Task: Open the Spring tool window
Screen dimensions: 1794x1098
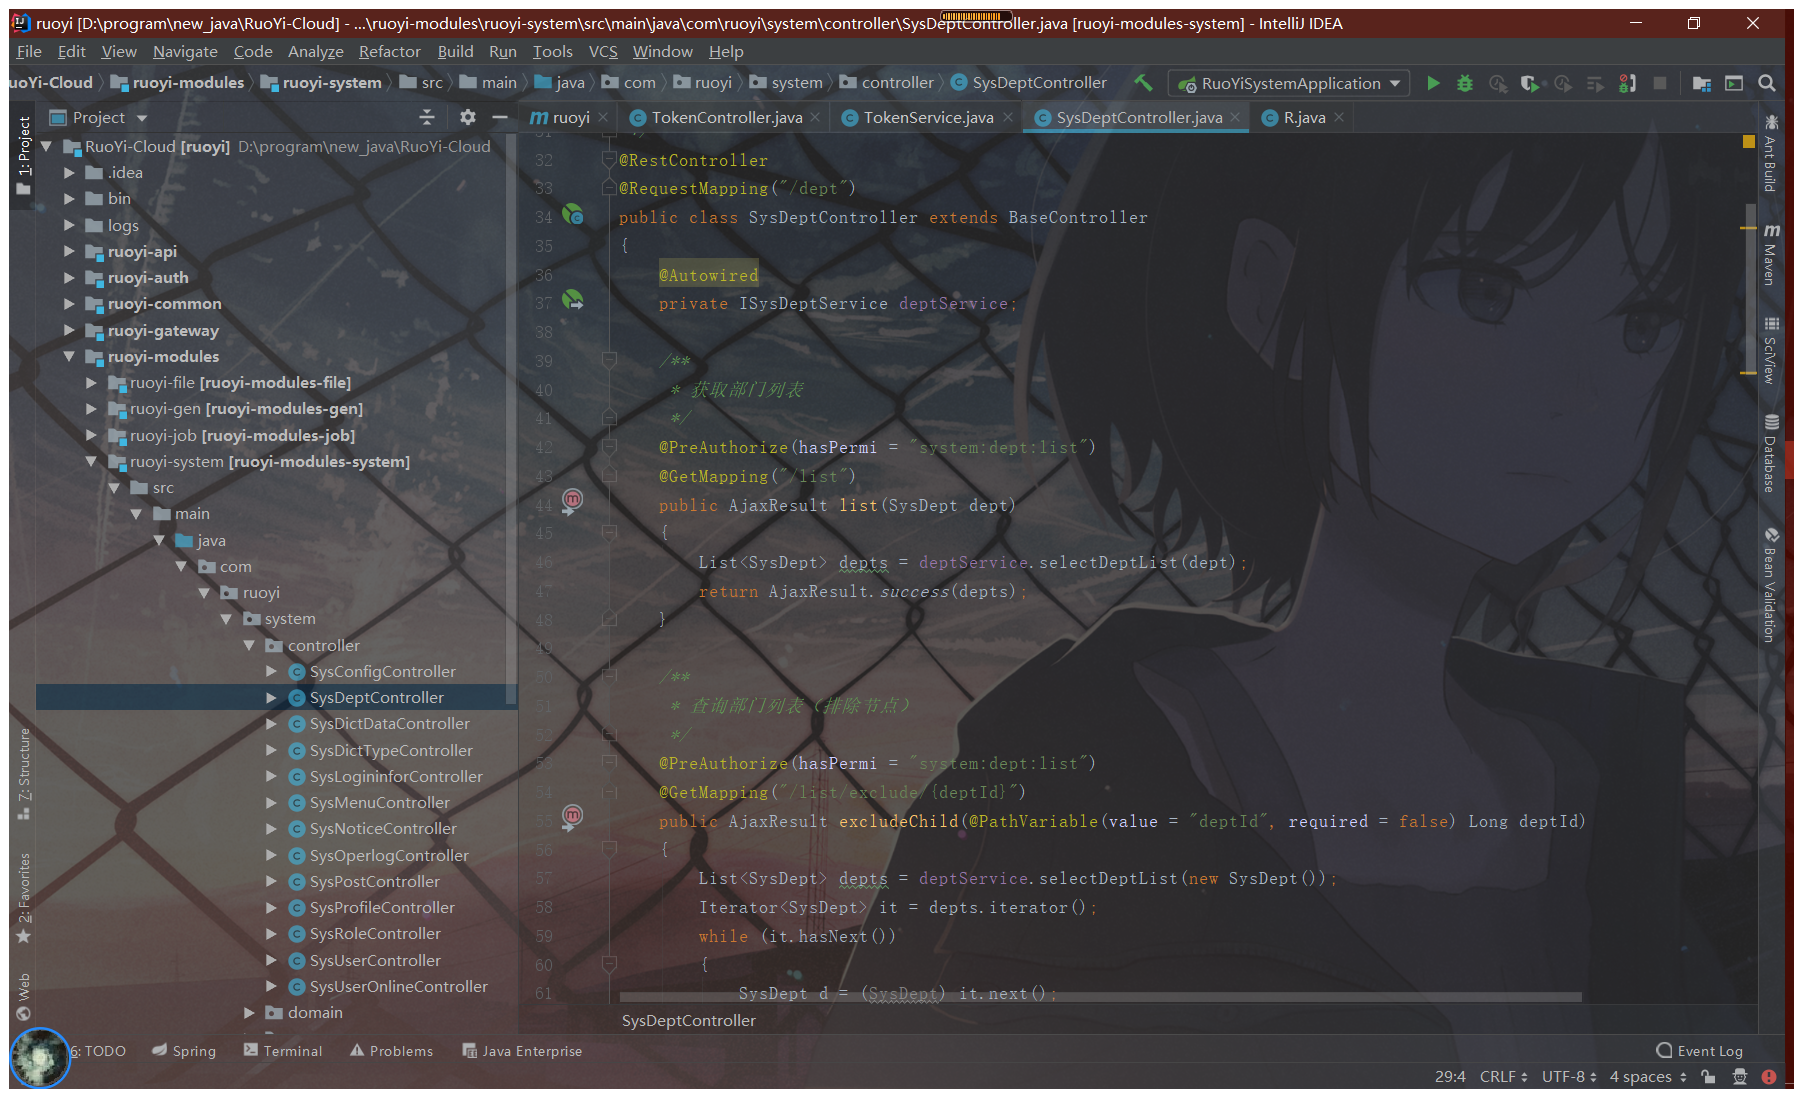Action: 184,1050
